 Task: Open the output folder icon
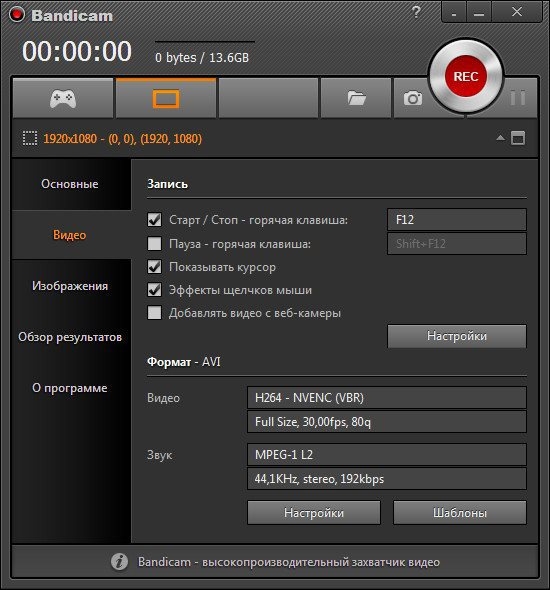(x=356, y=99)
